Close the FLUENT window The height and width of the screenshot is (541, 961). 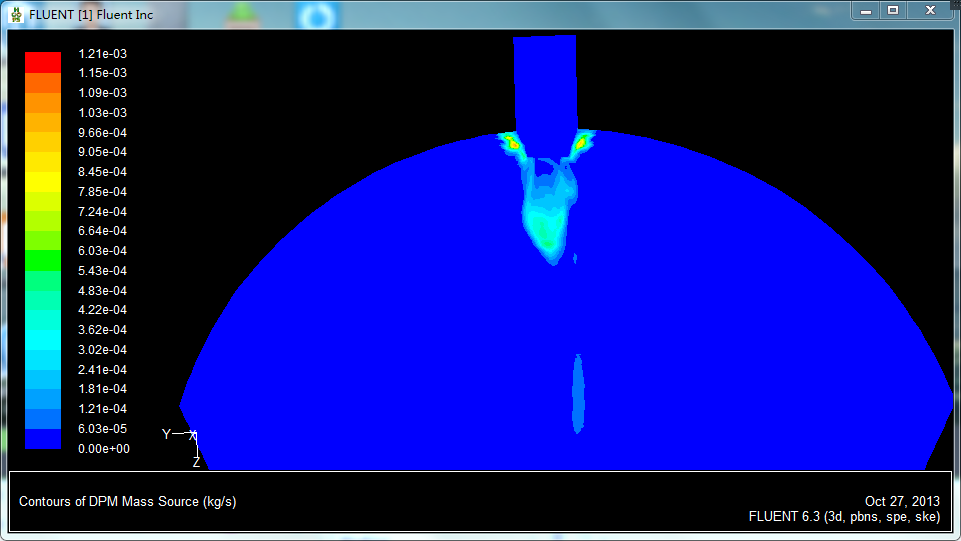(x=929, y=10)
